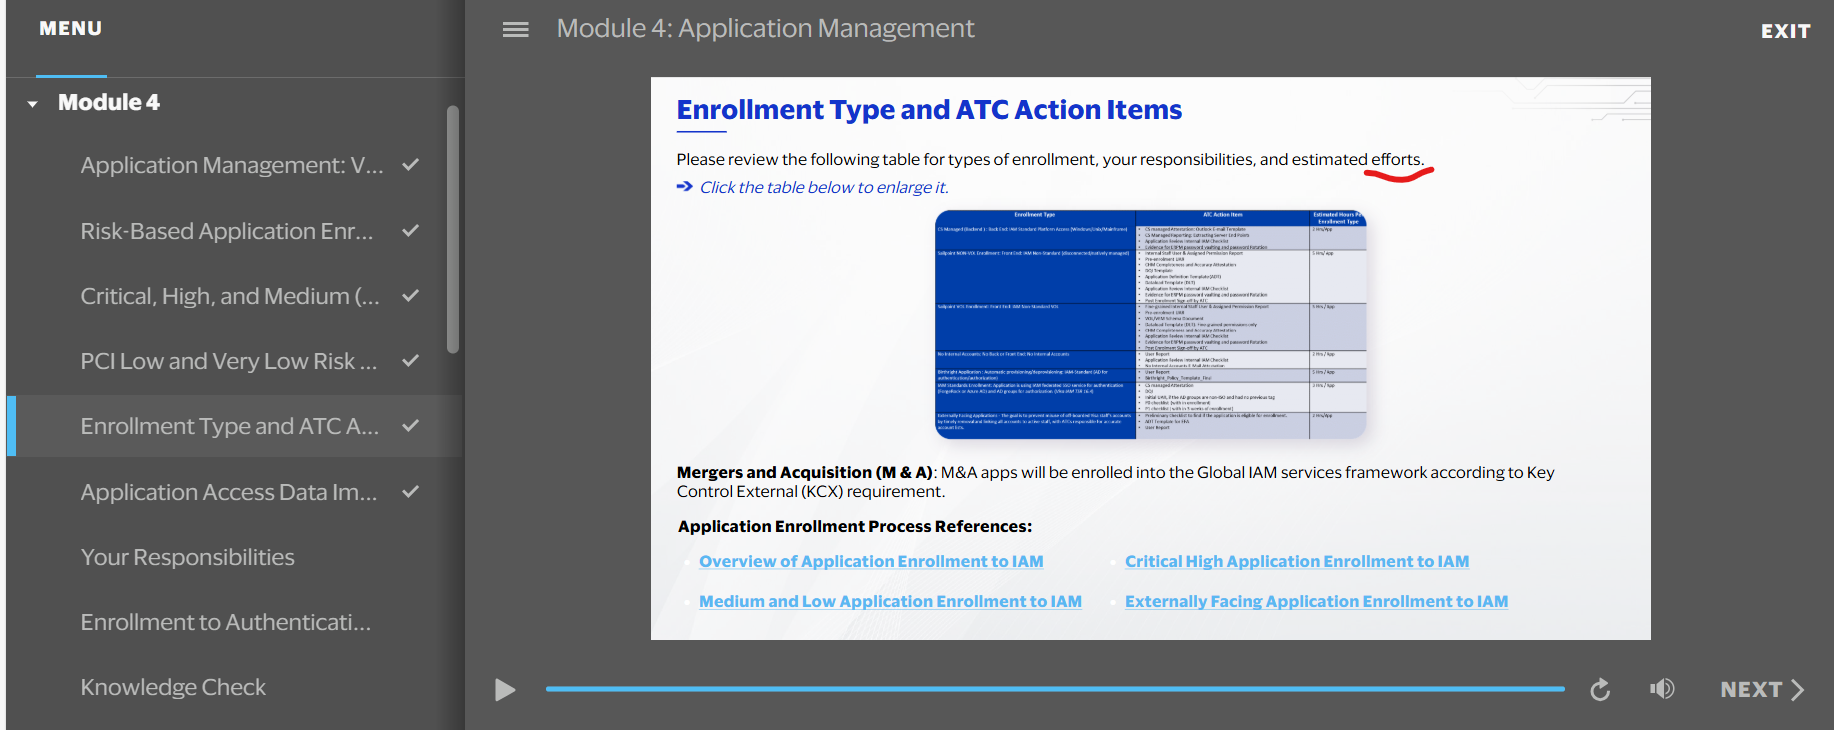Open Critical, High, and Medium lesson
Image resolution: width=1834 pixels, height=730 pixels.
pos(230,296)
